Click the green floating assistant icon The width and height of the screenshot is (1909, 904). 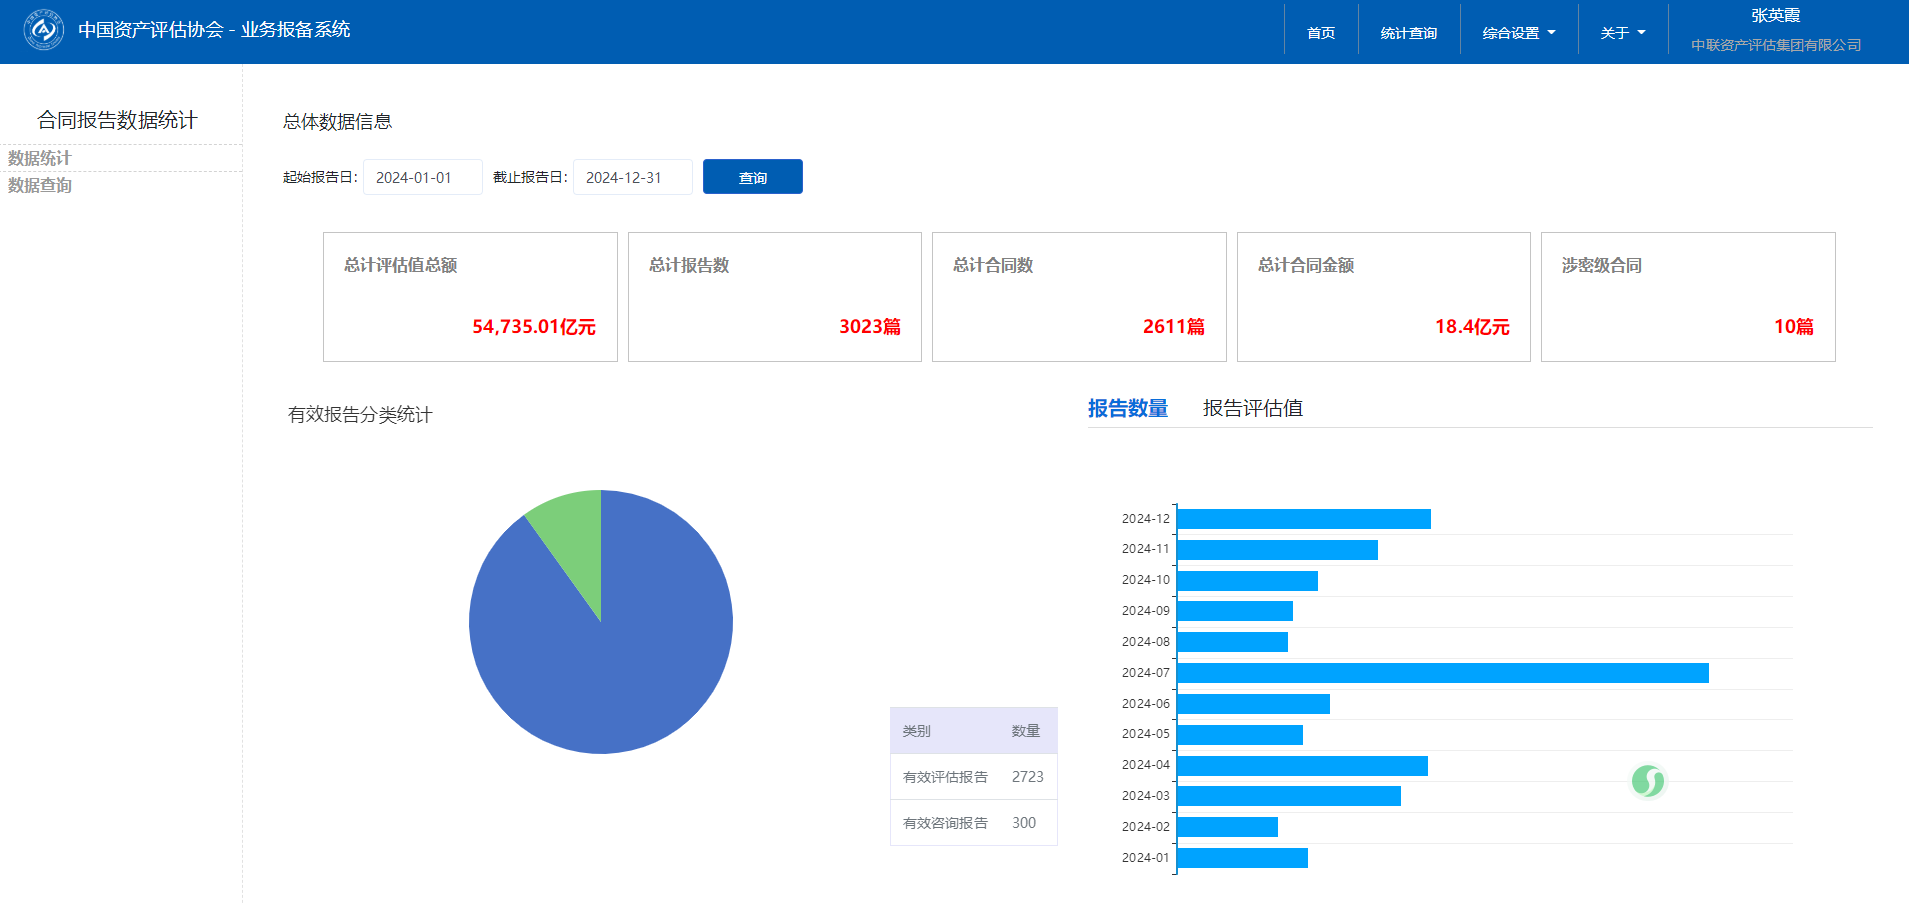coord(1647,781)
